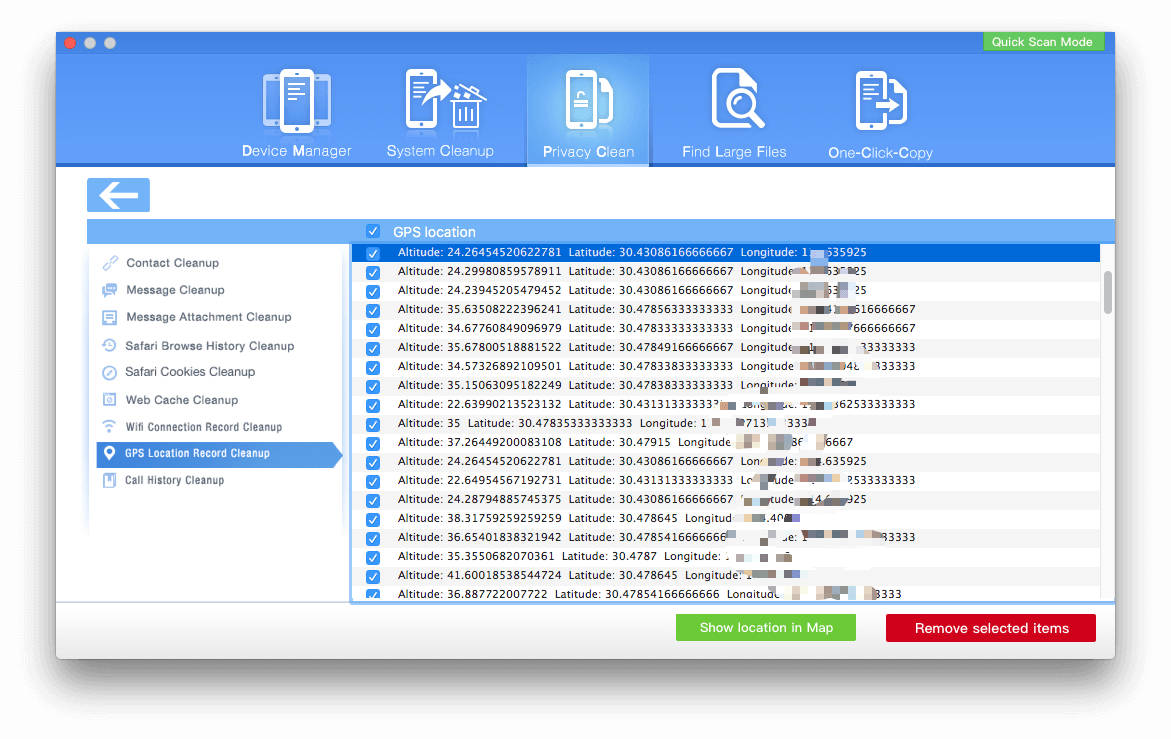Select the row with Altitude 35 Latitude 30.47835333333333
This screenshot has width=1171, height=739.
pyautogui.click(x=726, y=423)
